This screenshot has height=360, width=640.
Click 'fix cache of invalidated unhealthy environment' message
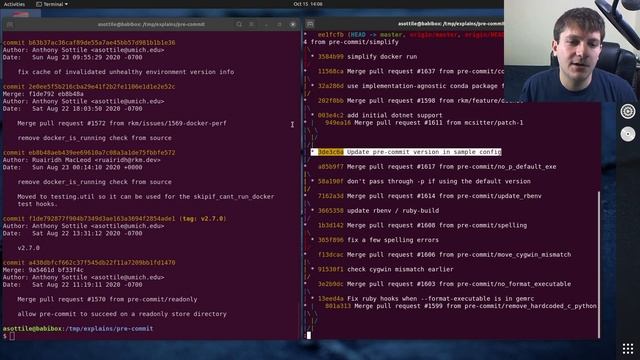coord(126,72)
